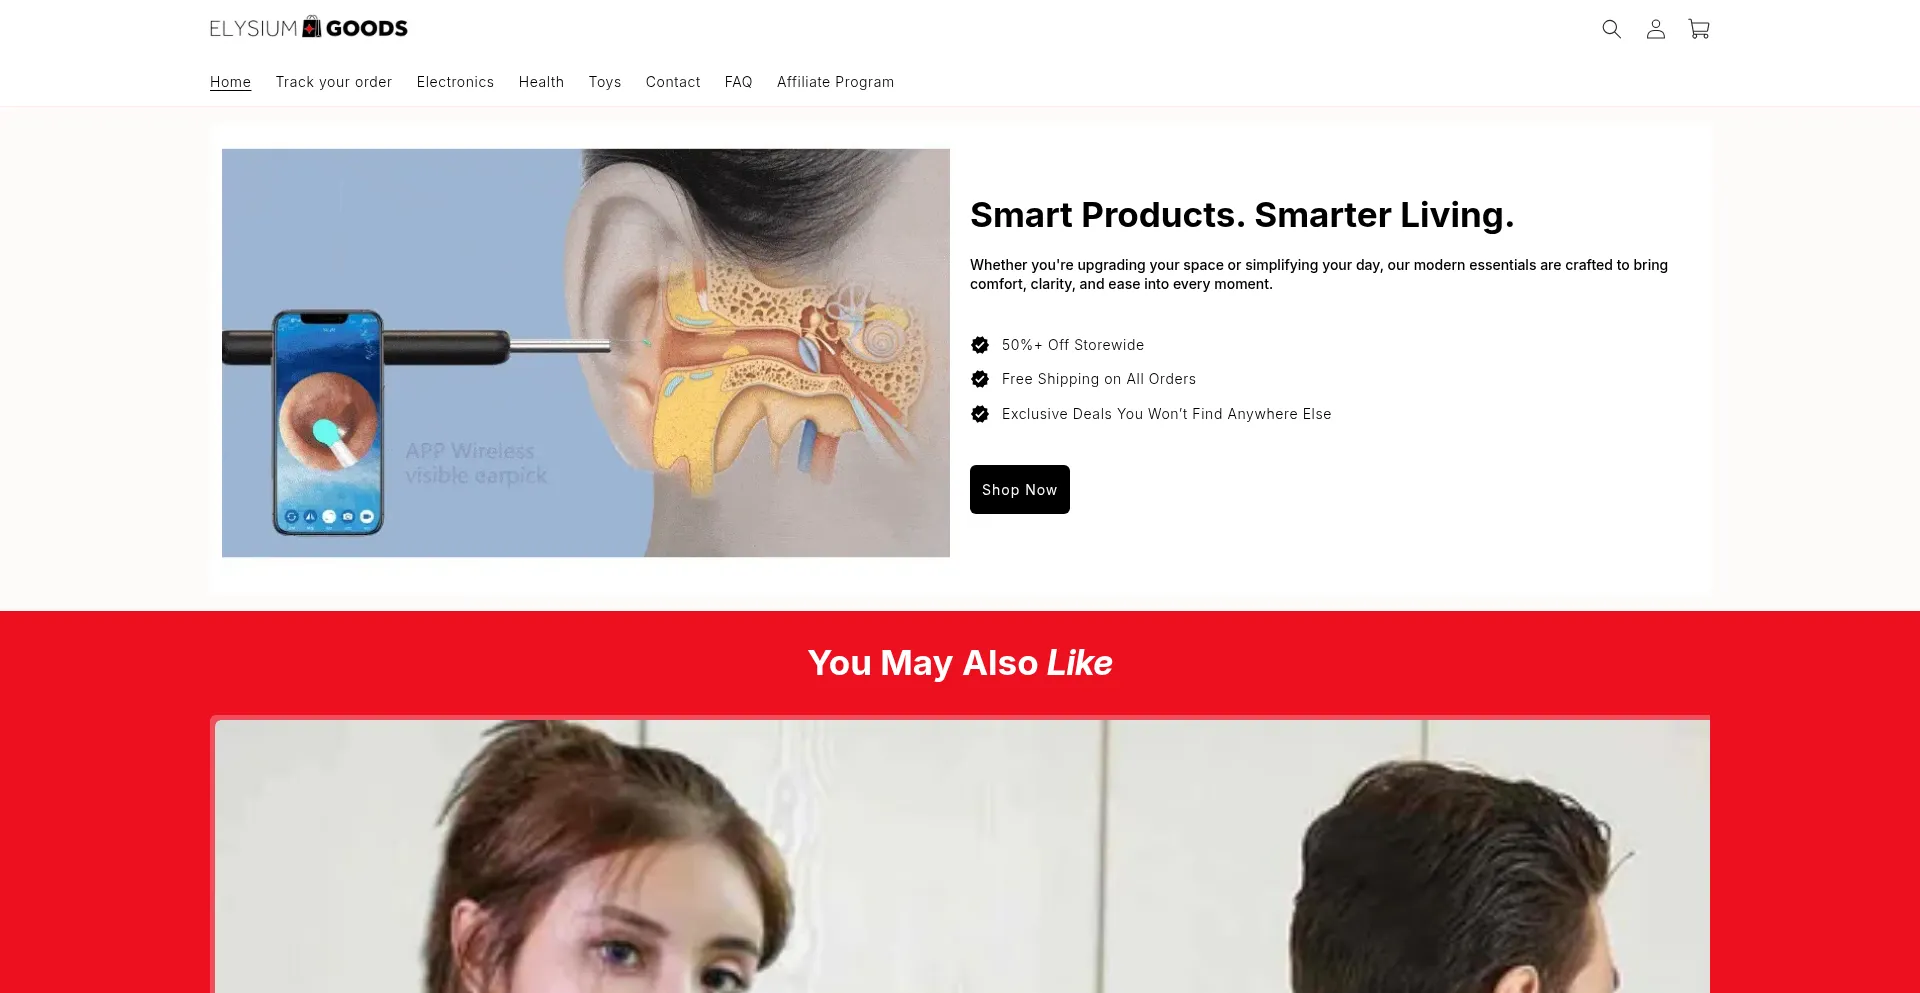Click the You May Also Like heading
Image resolution: width=1920 pixels, height=993 pixels.
(960, 663)
